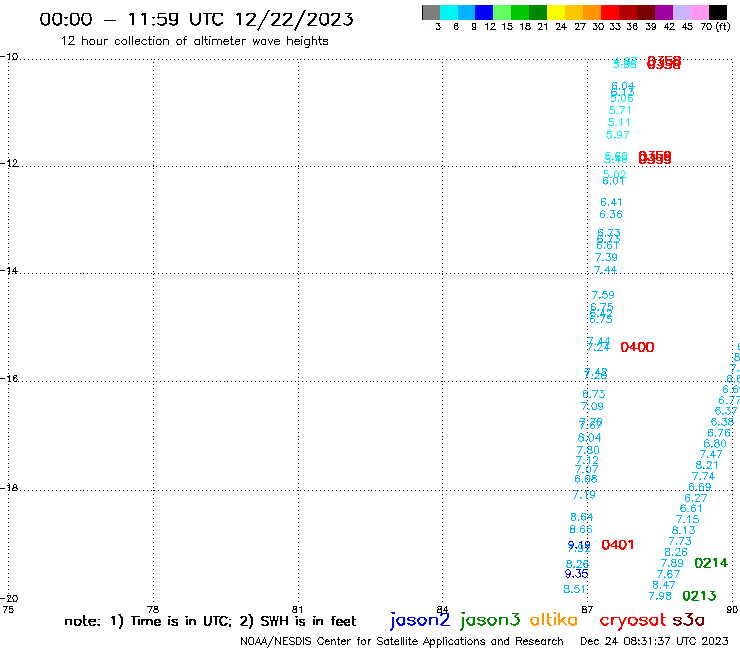This screenshot has height=650, width=740.
Task: Click the altika satellite label
Action: click(554, 619)
